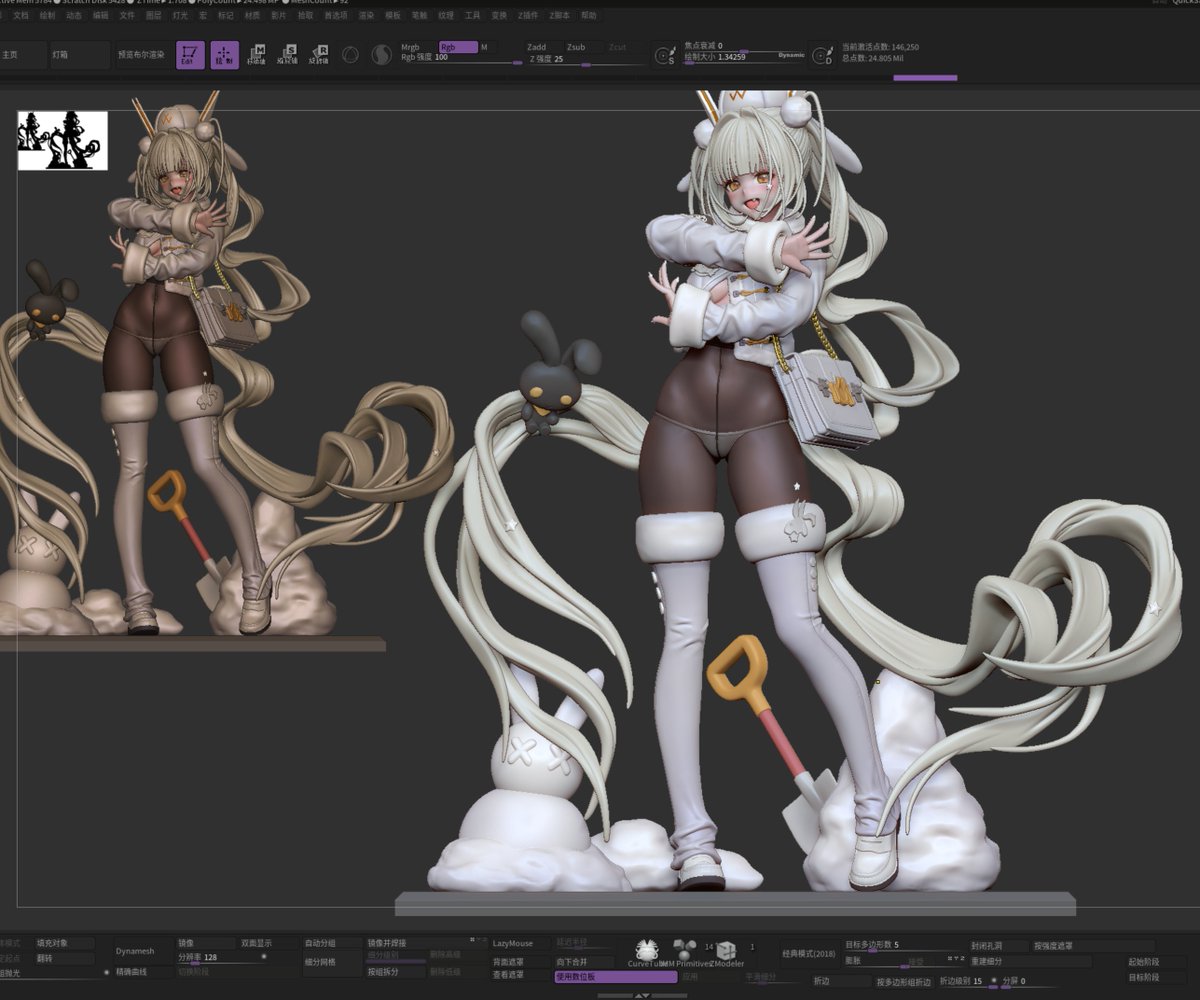Click the 镜像 button

pos(204,943)
